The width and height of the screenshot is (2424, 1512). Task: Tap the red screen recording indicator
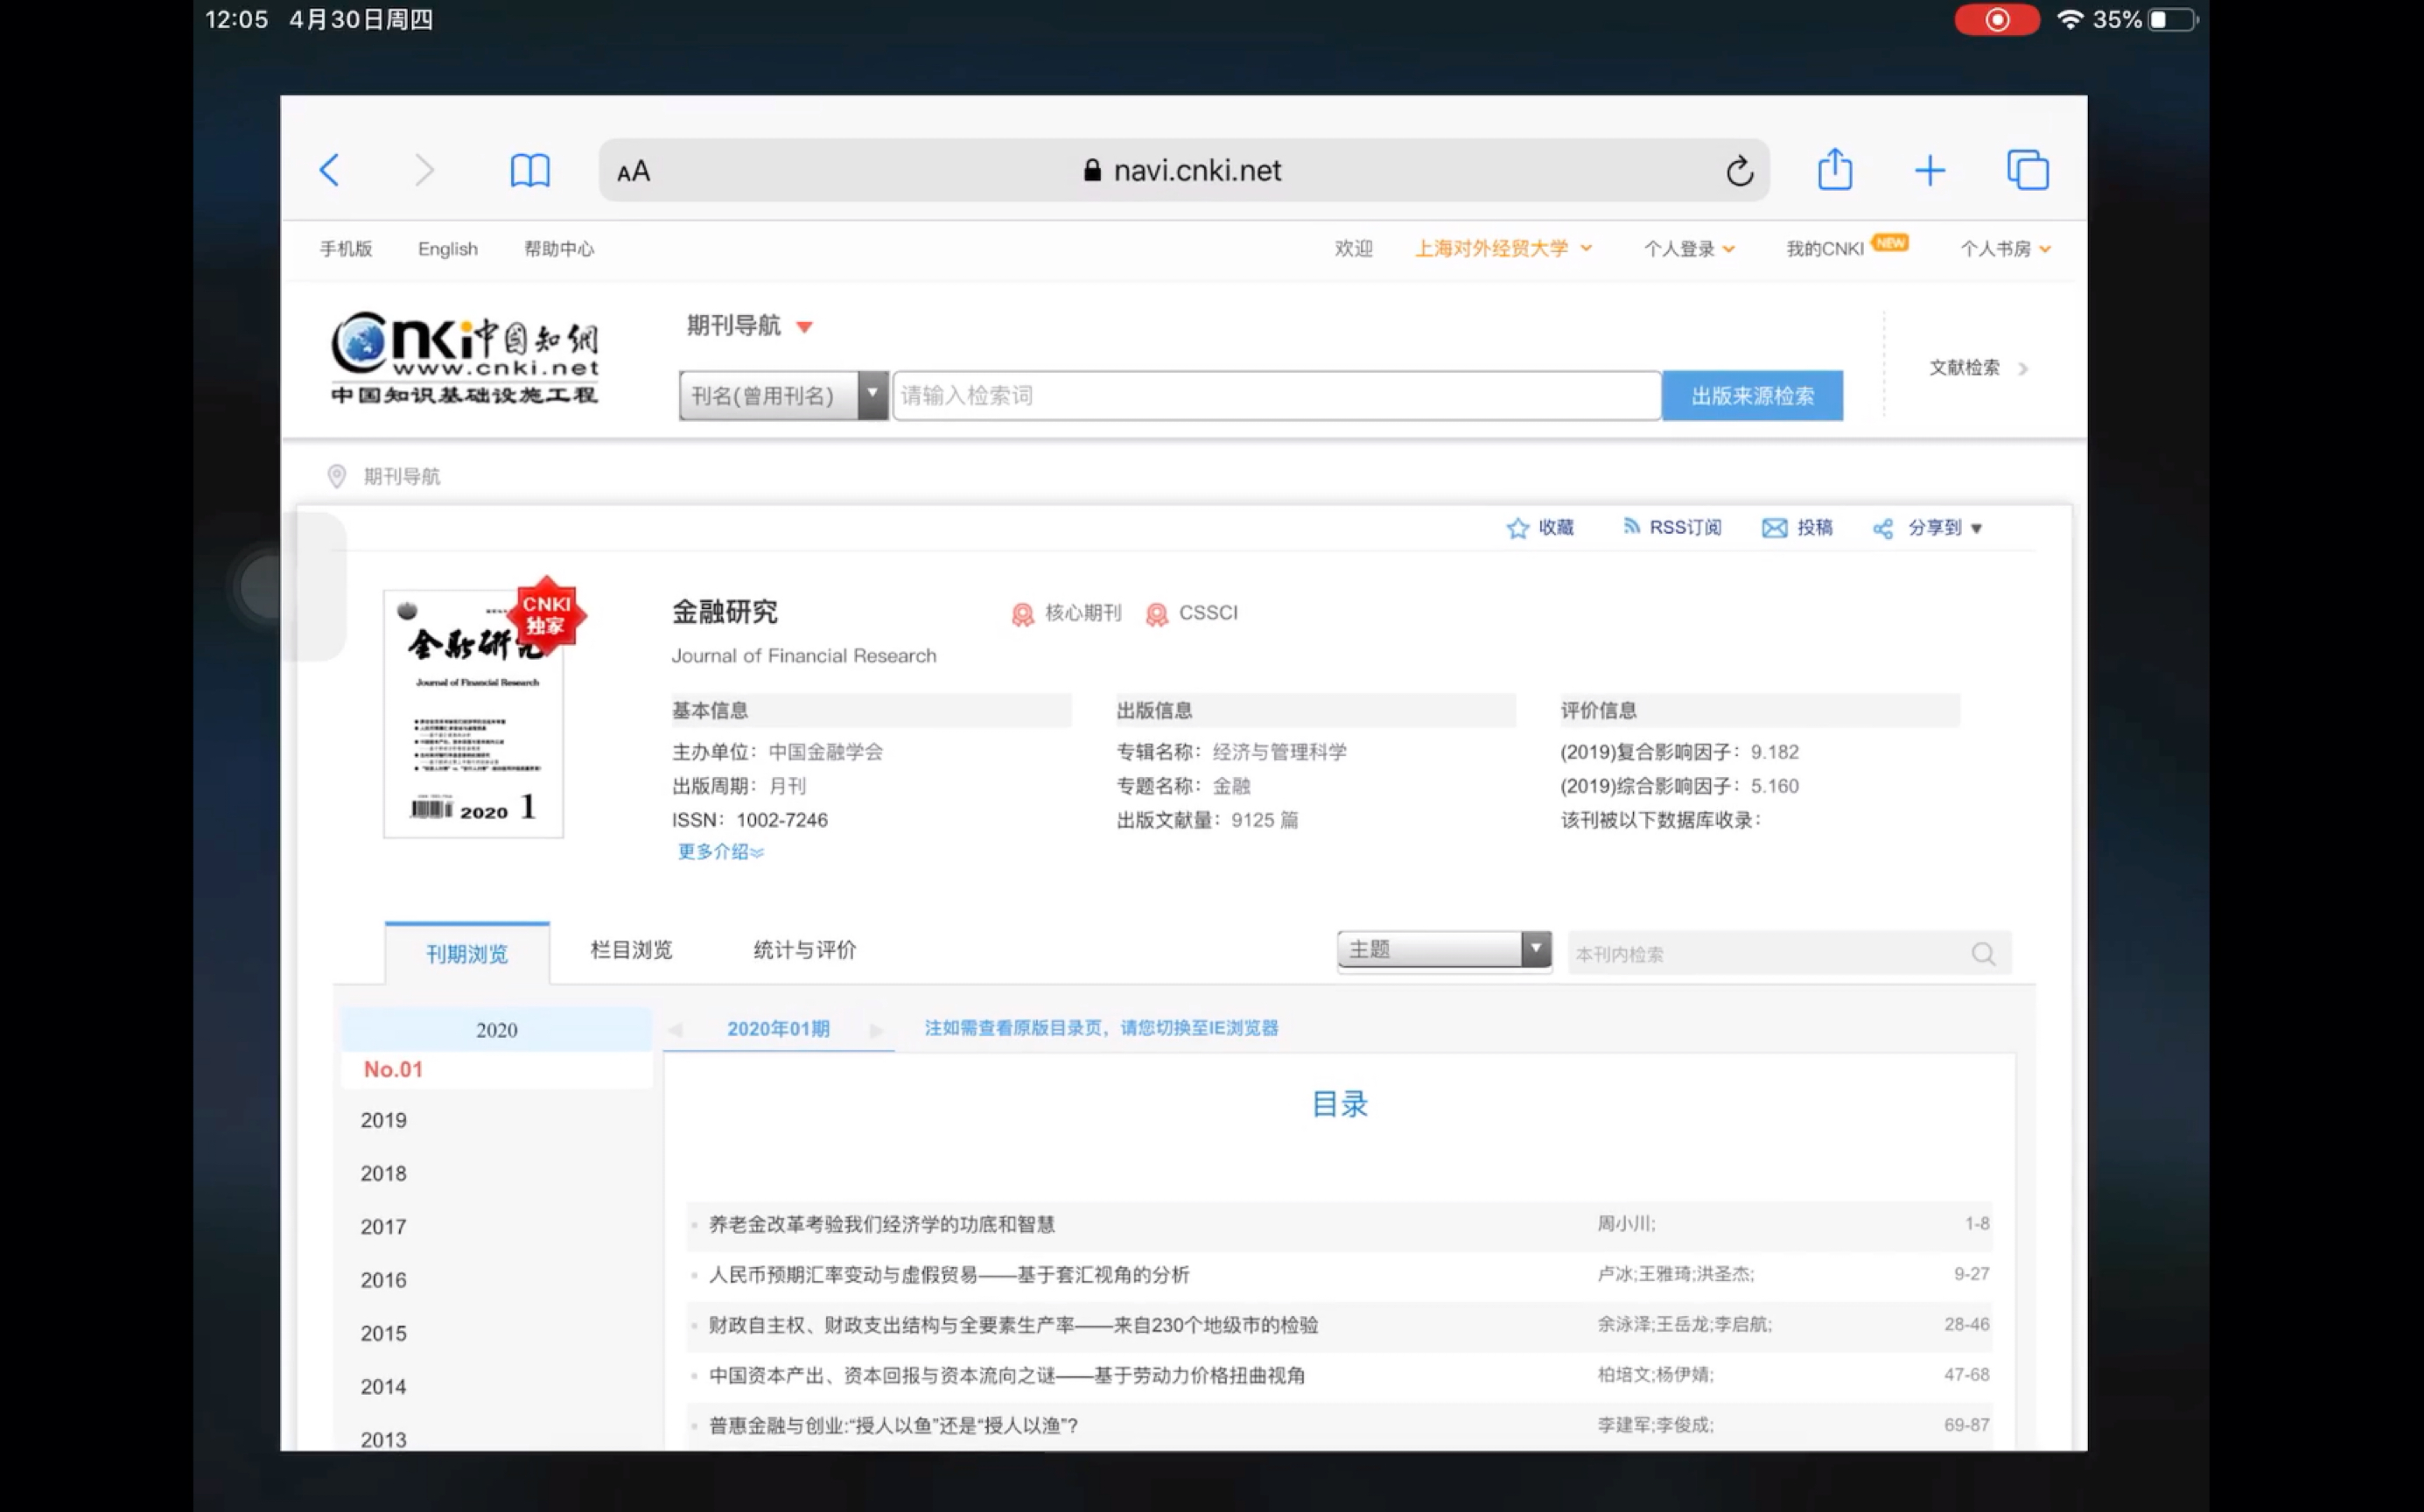[x=1997, y=19]
